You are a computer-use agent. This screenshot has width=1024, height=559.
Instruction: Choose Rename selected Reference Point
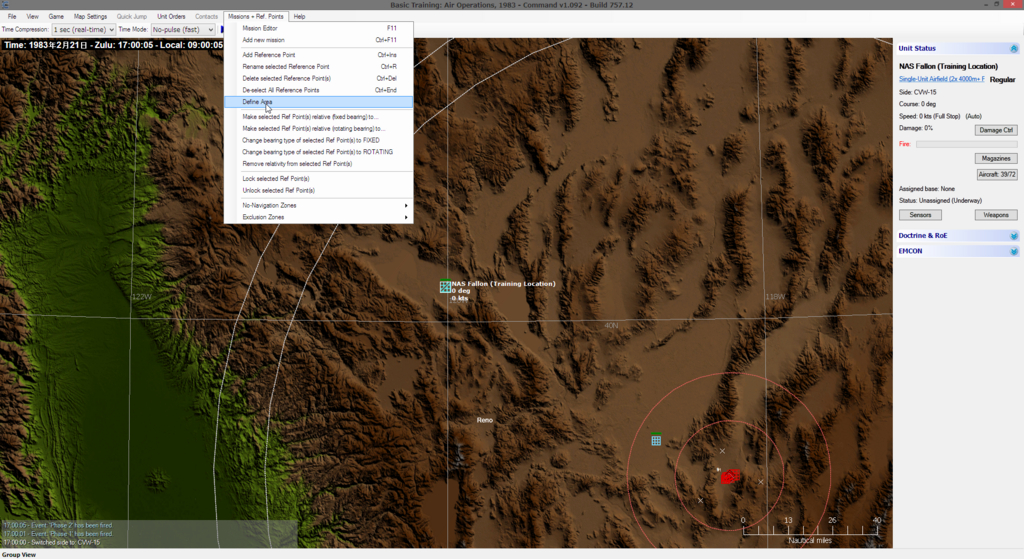tap(319, 67)
